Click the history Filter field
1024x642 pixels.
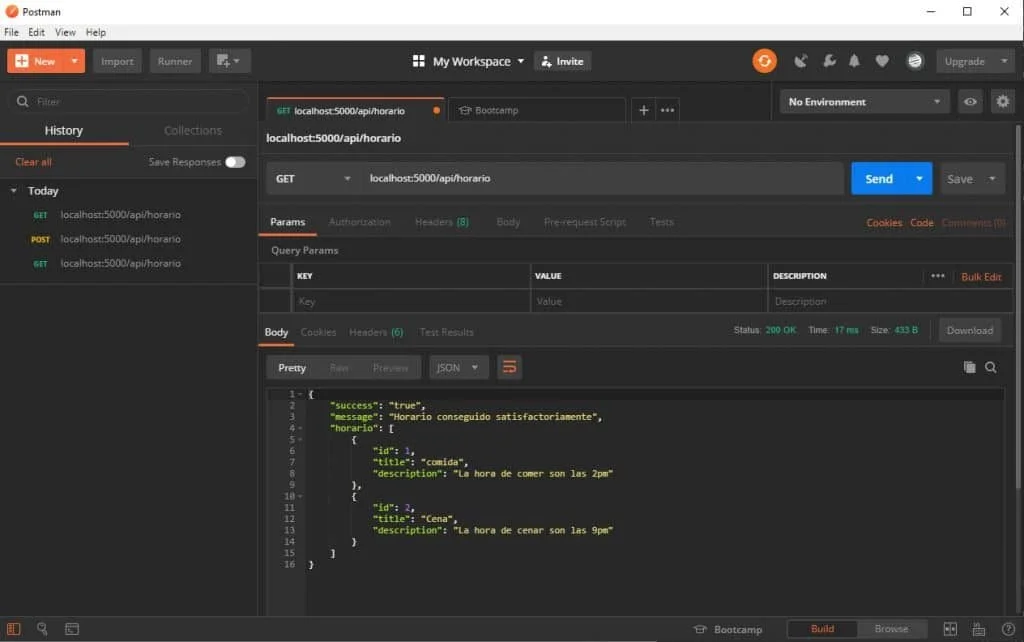129,101
